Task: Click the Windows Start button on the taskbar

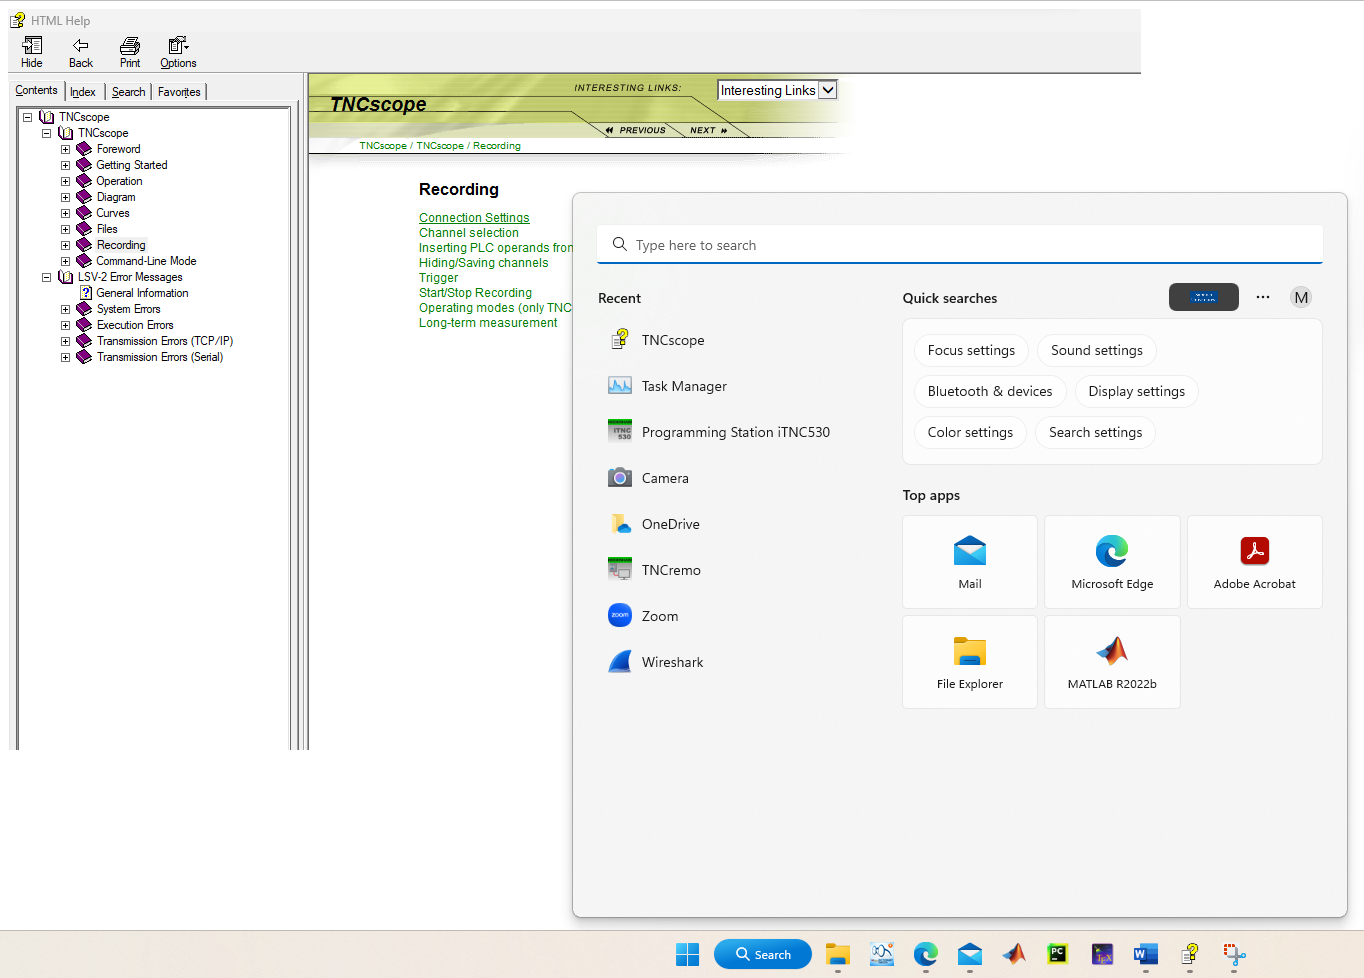Action: coord(688,954)
